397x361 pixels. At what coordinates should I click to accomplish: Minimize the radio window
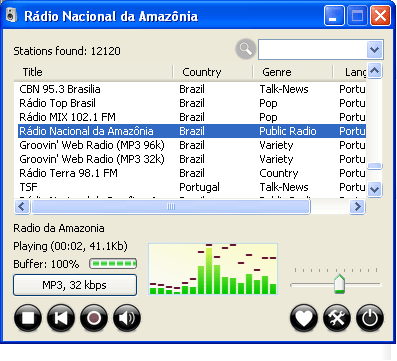point(334,16)
